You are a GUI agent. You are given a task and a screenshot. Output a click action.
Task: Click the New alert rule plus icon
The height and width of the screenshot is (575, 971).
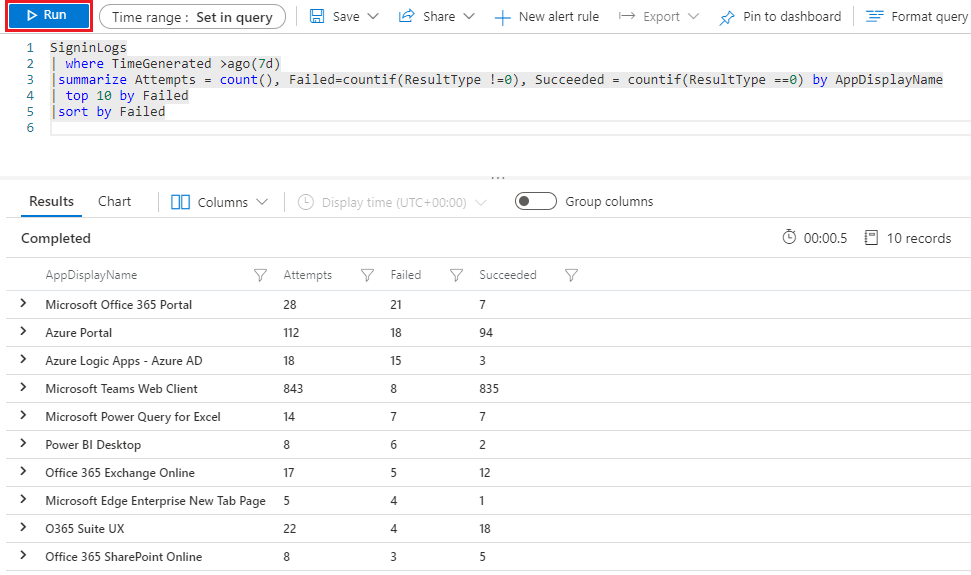coord(502,17)
